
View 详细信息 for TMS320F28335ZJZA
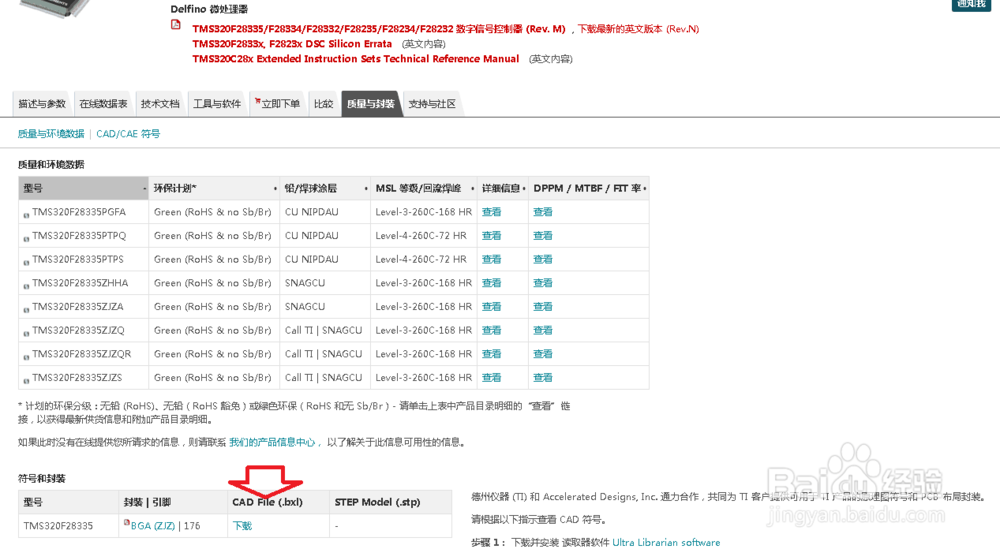[x=491, y=306]
